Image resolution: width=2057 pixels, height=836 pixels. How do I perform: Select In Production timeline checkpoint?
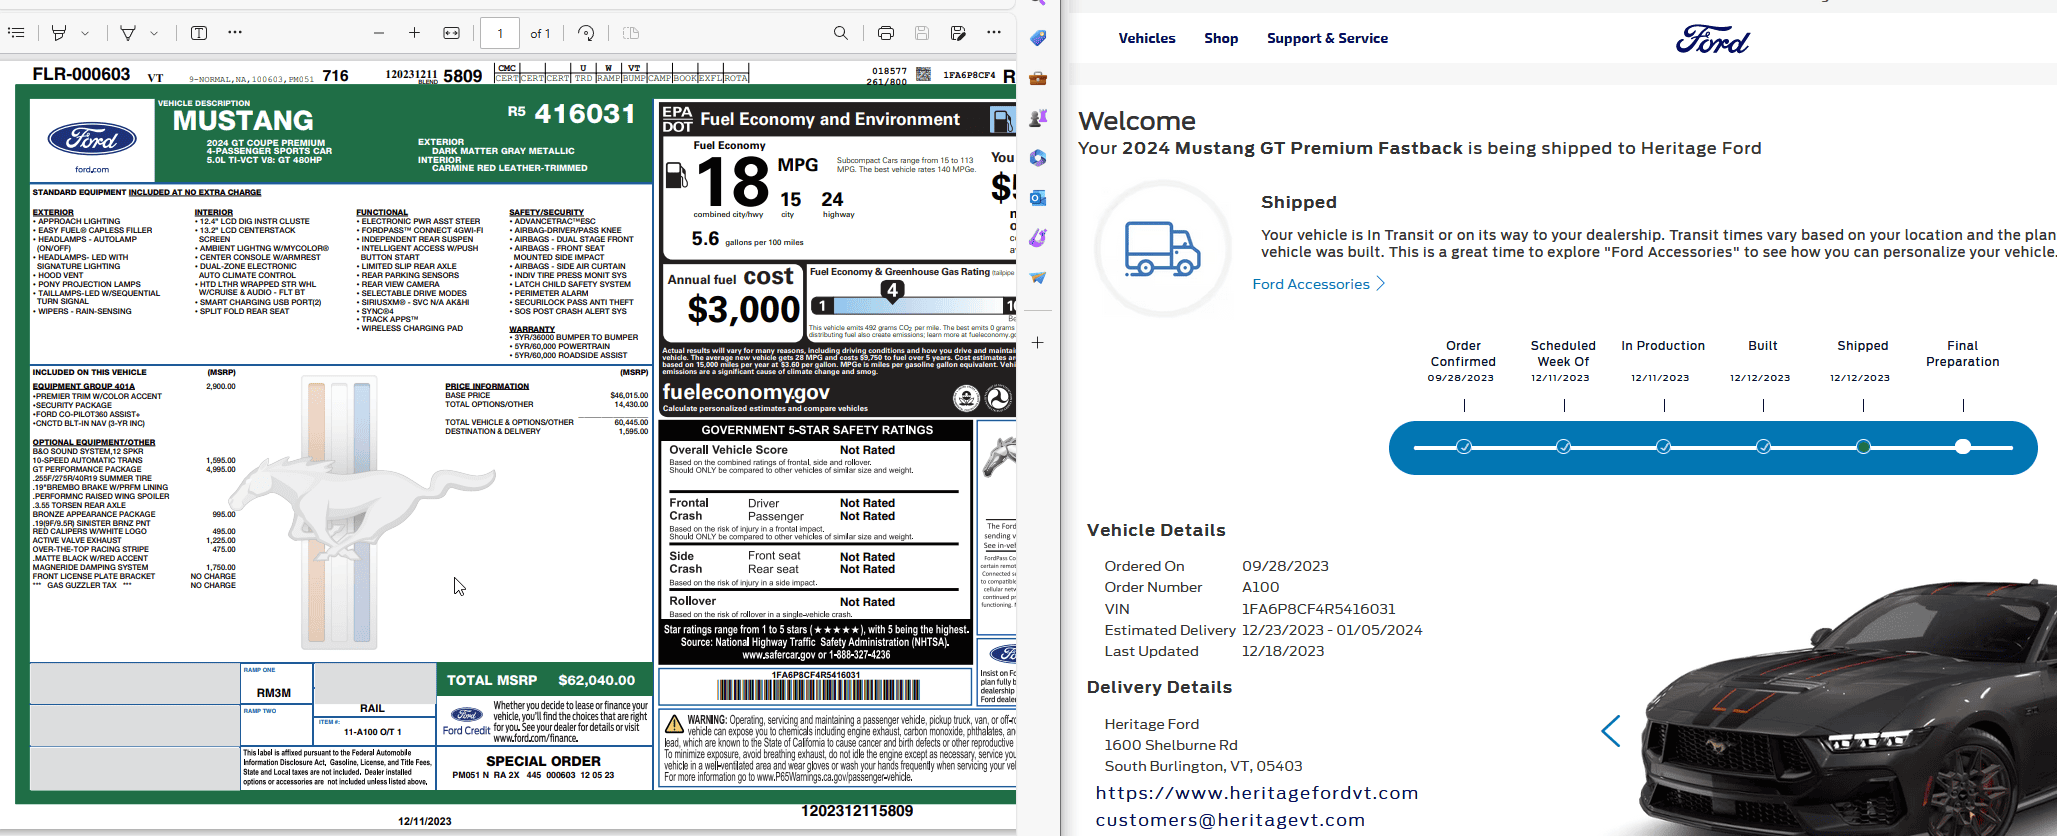pos(1664,447)
